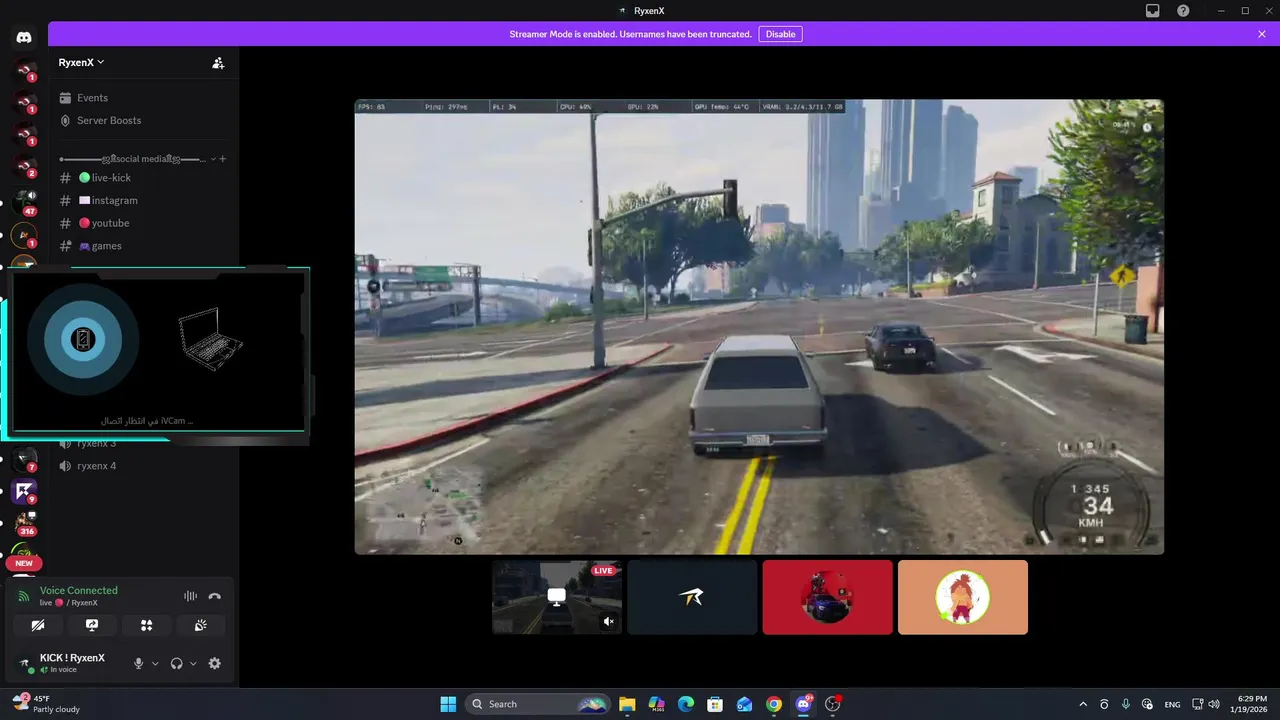Select the red car avatar participant tile
This screenshot has height=720, width=1280.
pyautogui.click(x=827, y=597)
